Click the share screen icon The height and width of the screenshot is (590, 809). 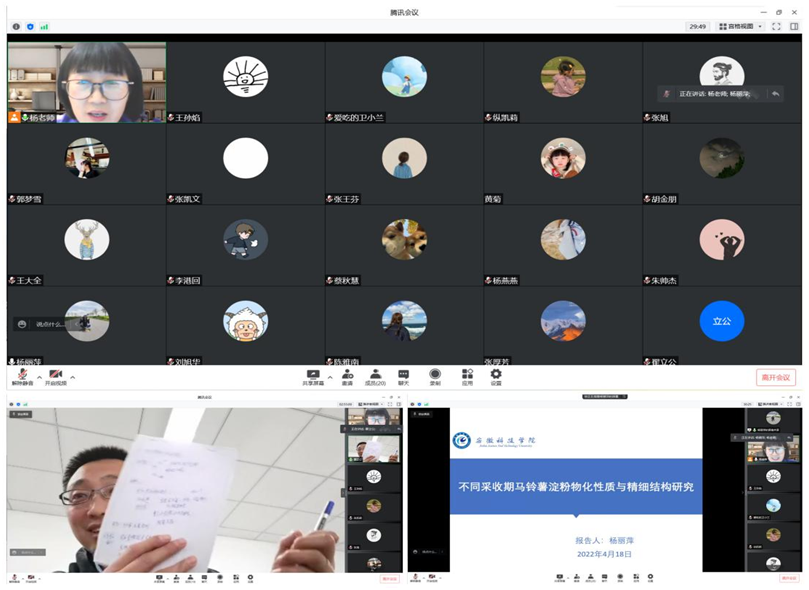(x=313, y=374)
